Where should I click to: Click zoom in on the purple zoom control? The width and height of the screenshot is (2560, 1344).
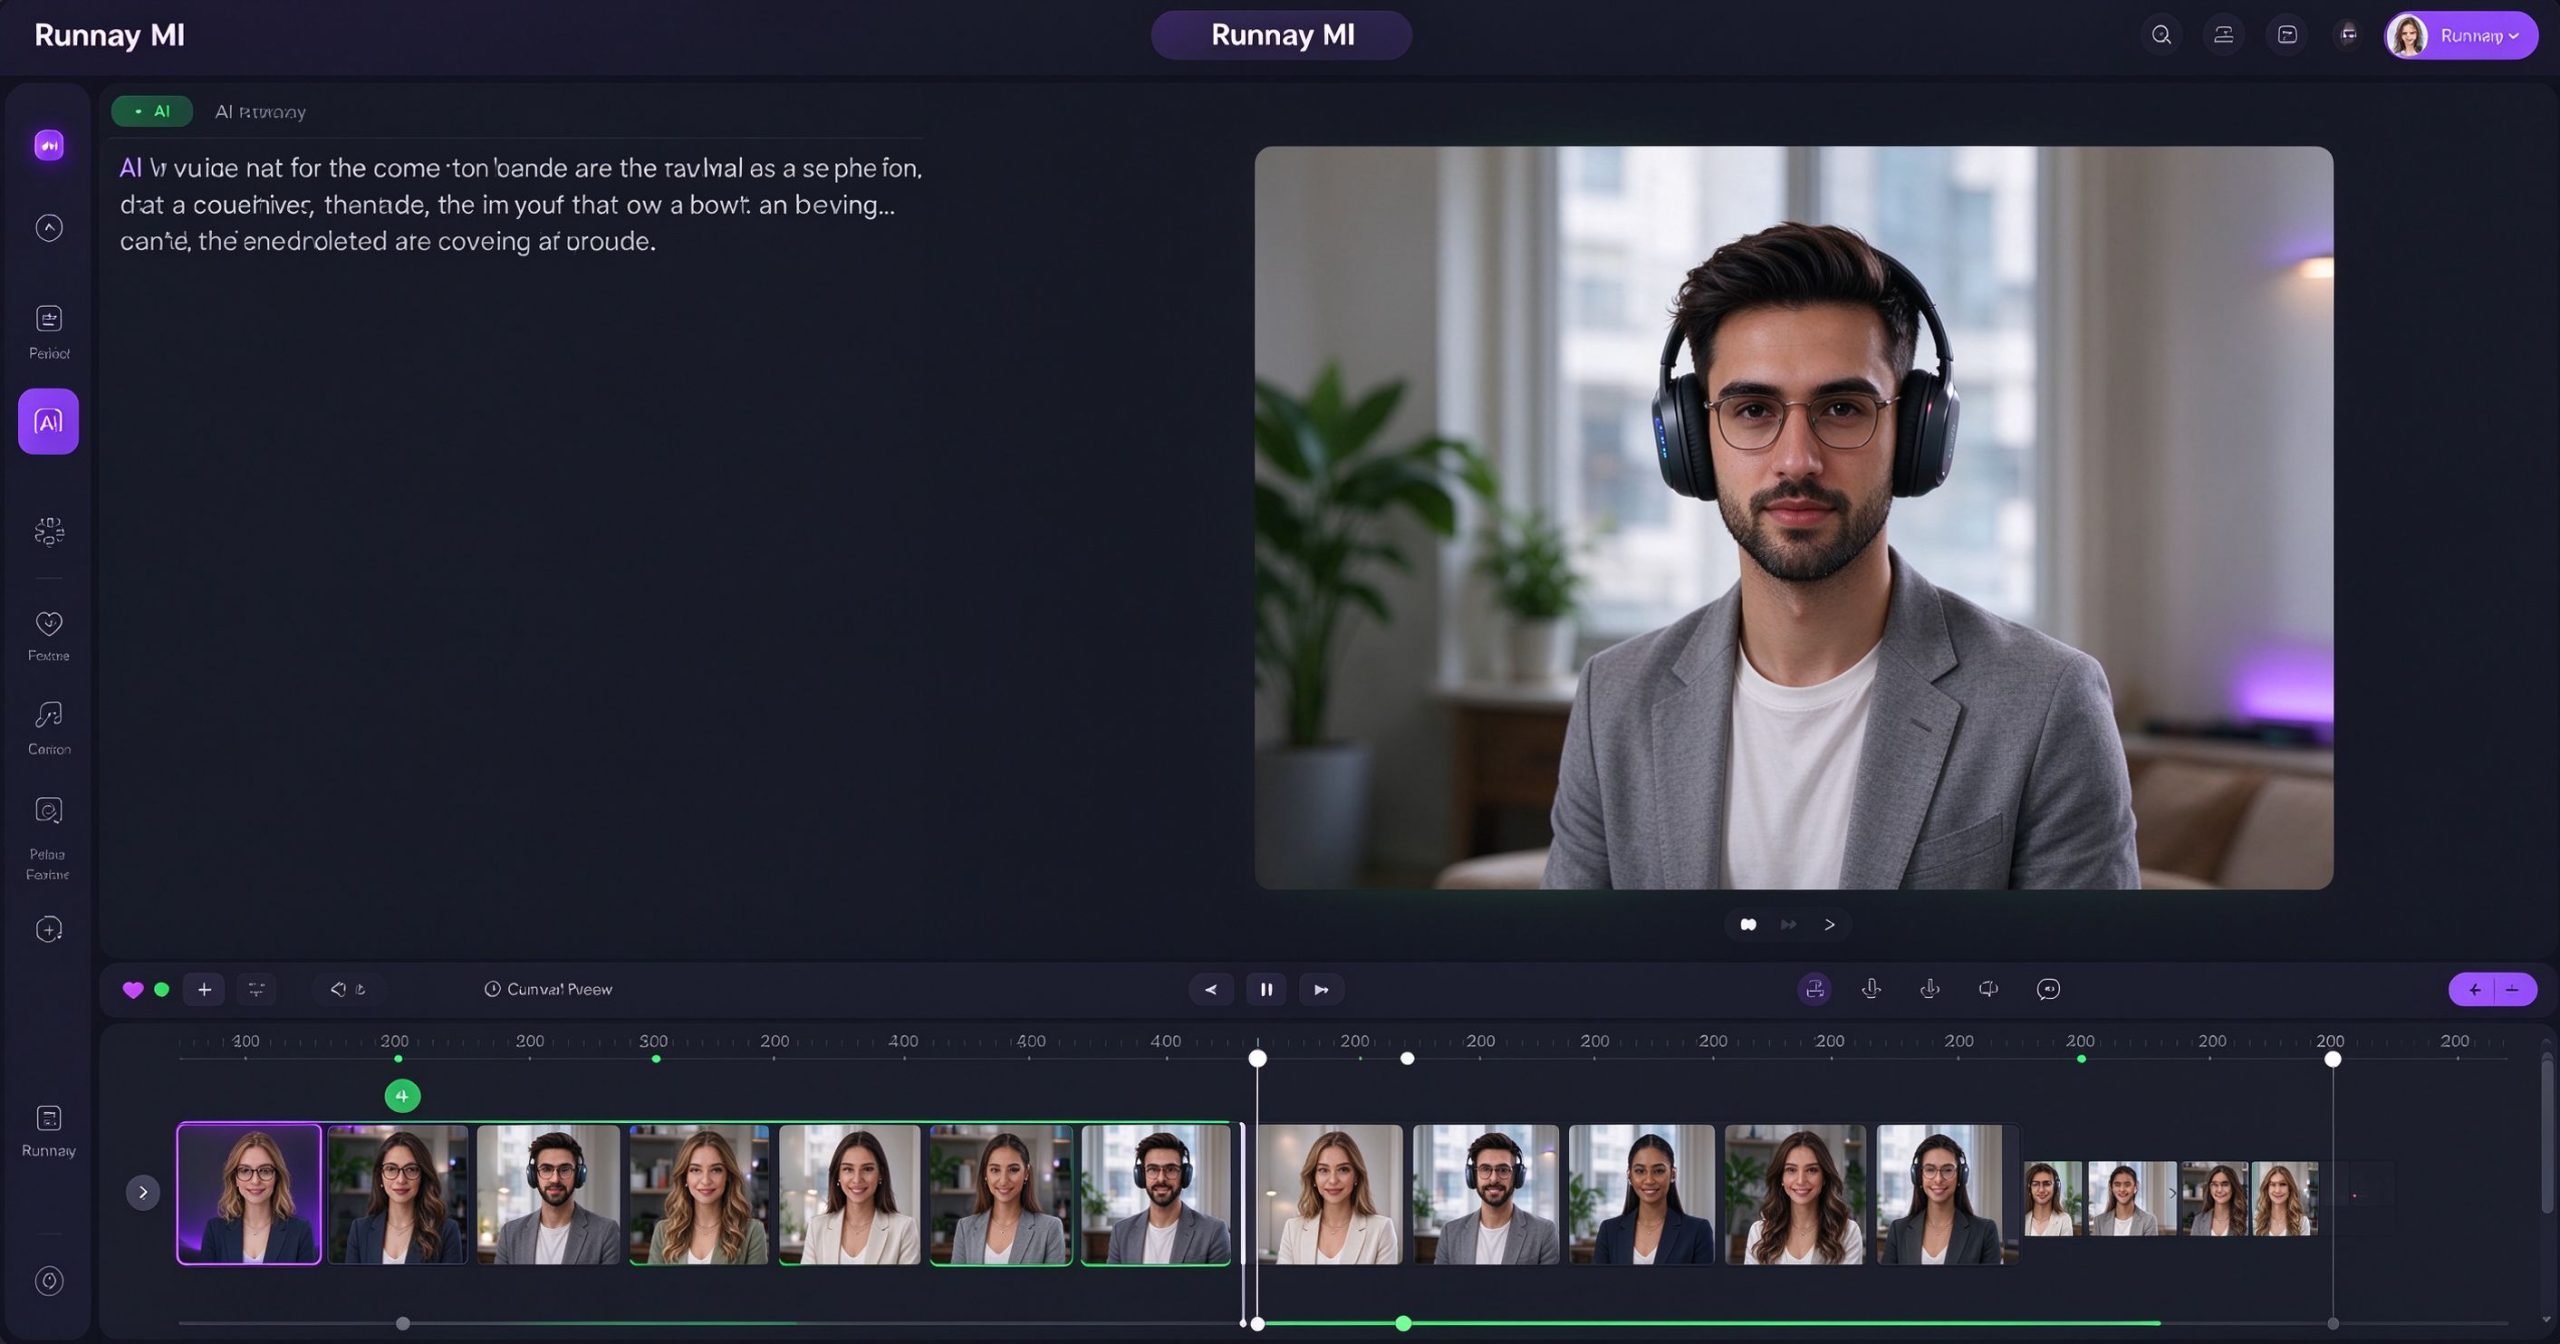tap(2474, 989)
